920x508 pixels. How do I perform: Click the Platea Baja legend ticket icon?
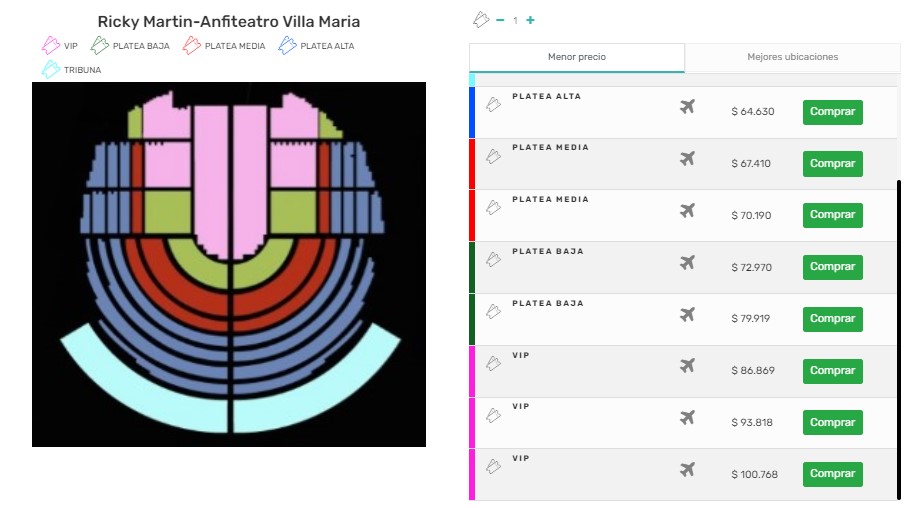(x=100, y=45)
